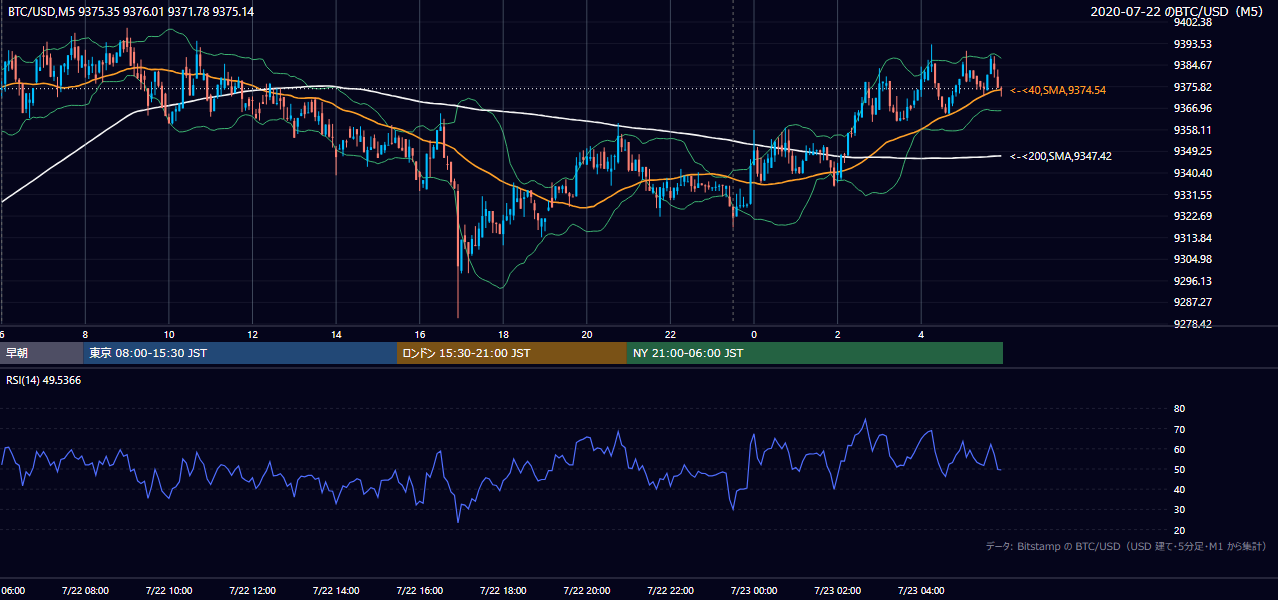Select the 早朝 session bar
The width and height of the screenshot is (1278, 600).
click(x=41, y=353)
